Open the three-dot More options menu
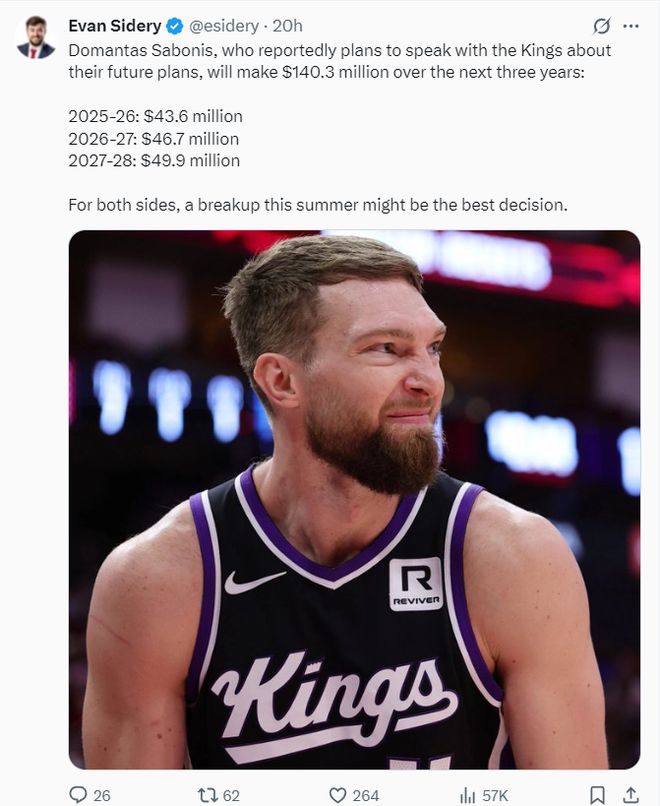 pyautogui.click(x=631, y=26)
